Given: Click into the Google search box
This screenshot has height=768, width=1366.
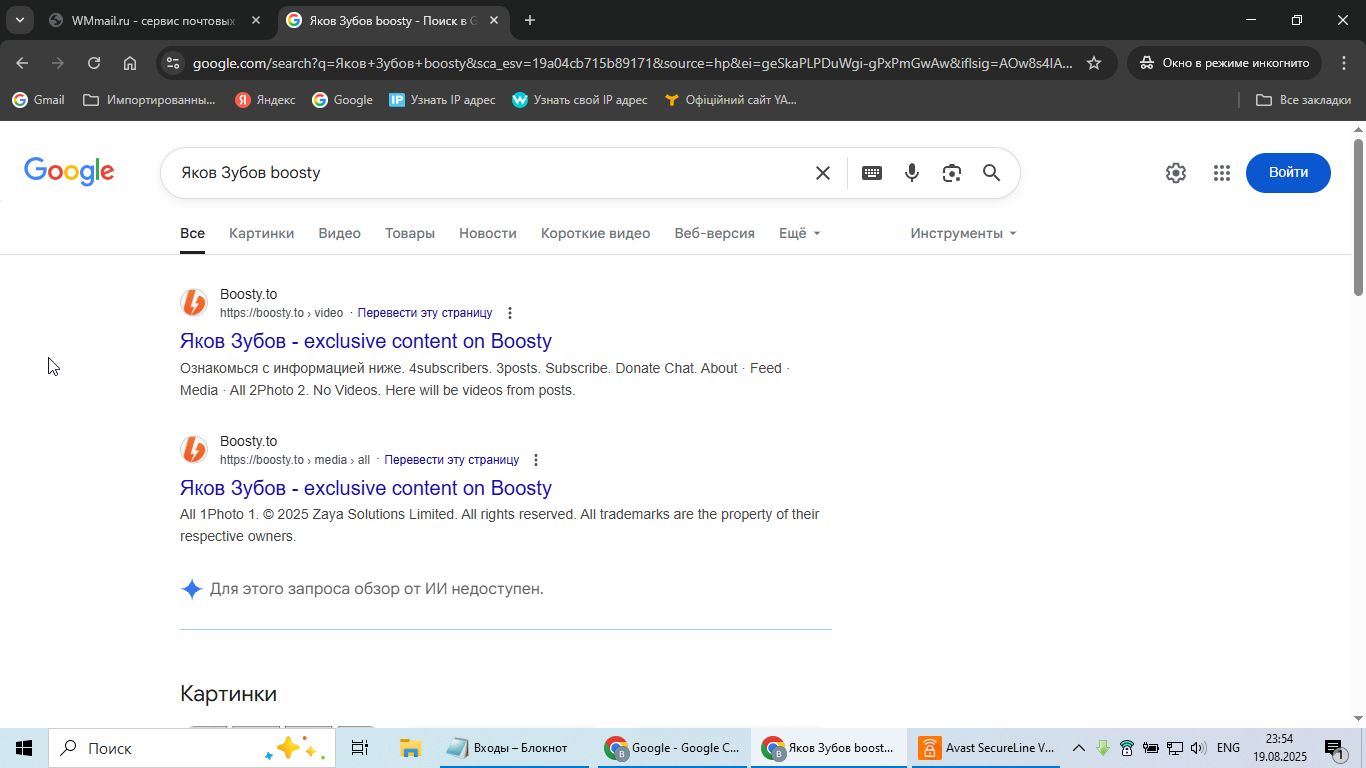Looking at the screenshot, I should (490, 173).
